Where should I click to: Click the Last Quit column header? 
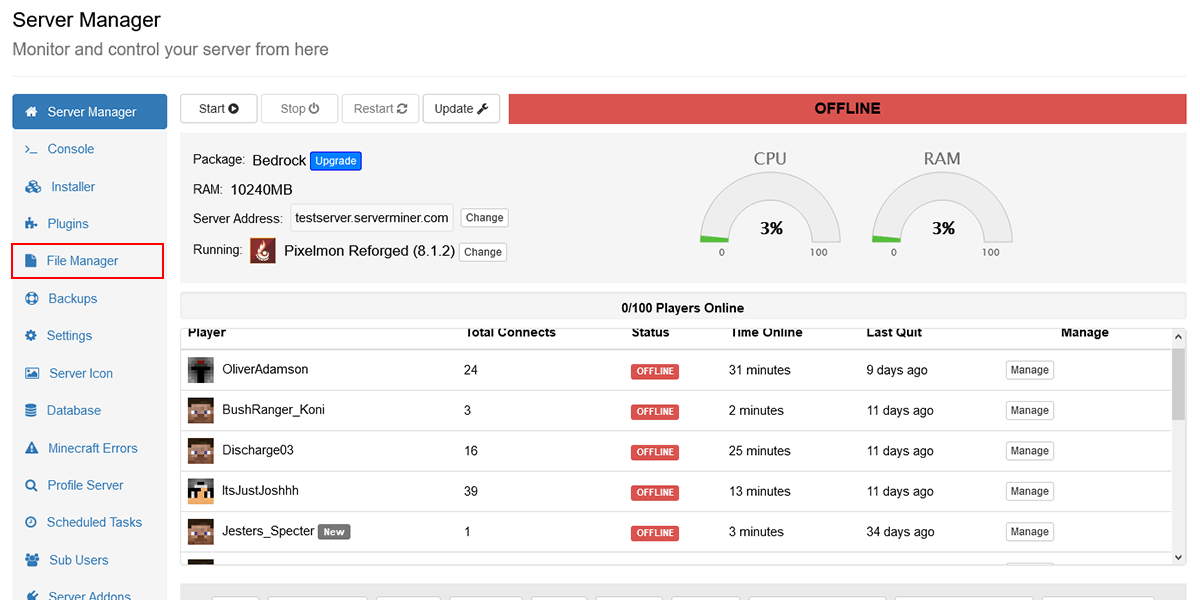click(x=894, y=332)
